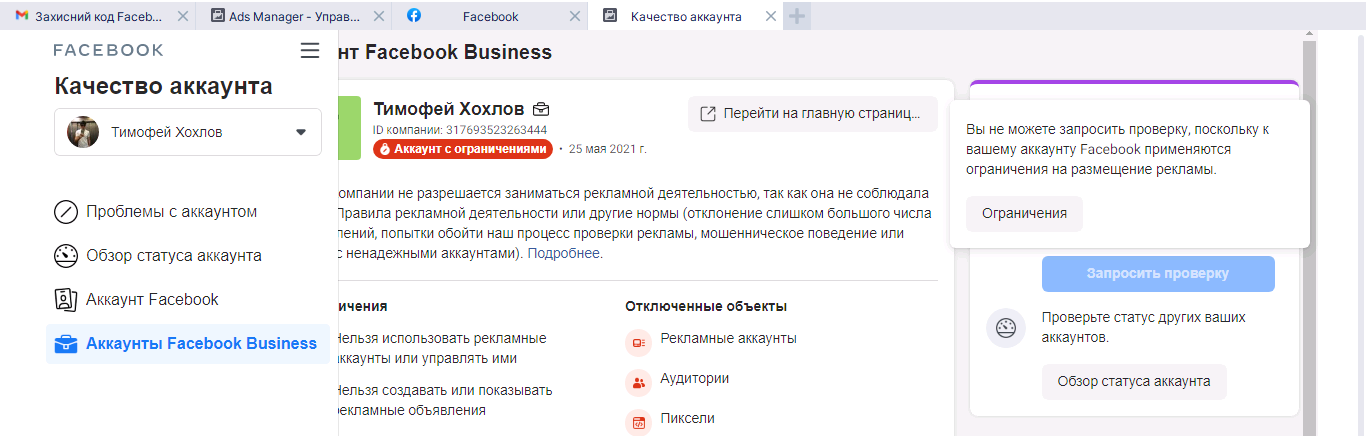1366x436 pixels.
Task: Click the briefcase icon beside Аккаунты Facebook Business
Action: 66,344
